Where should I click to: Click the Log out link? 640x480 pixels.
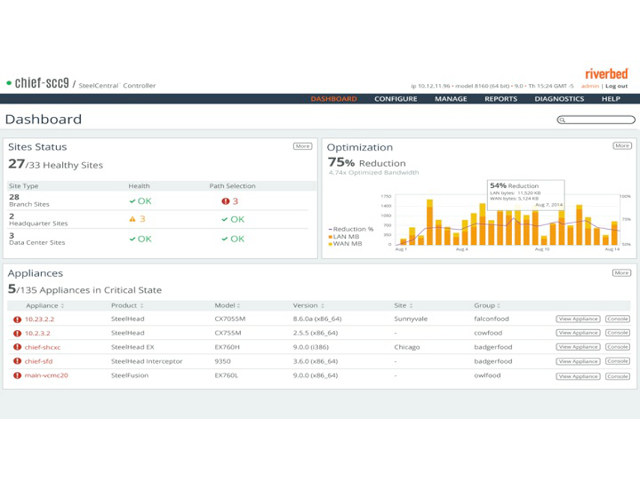[x=617, y=86]
